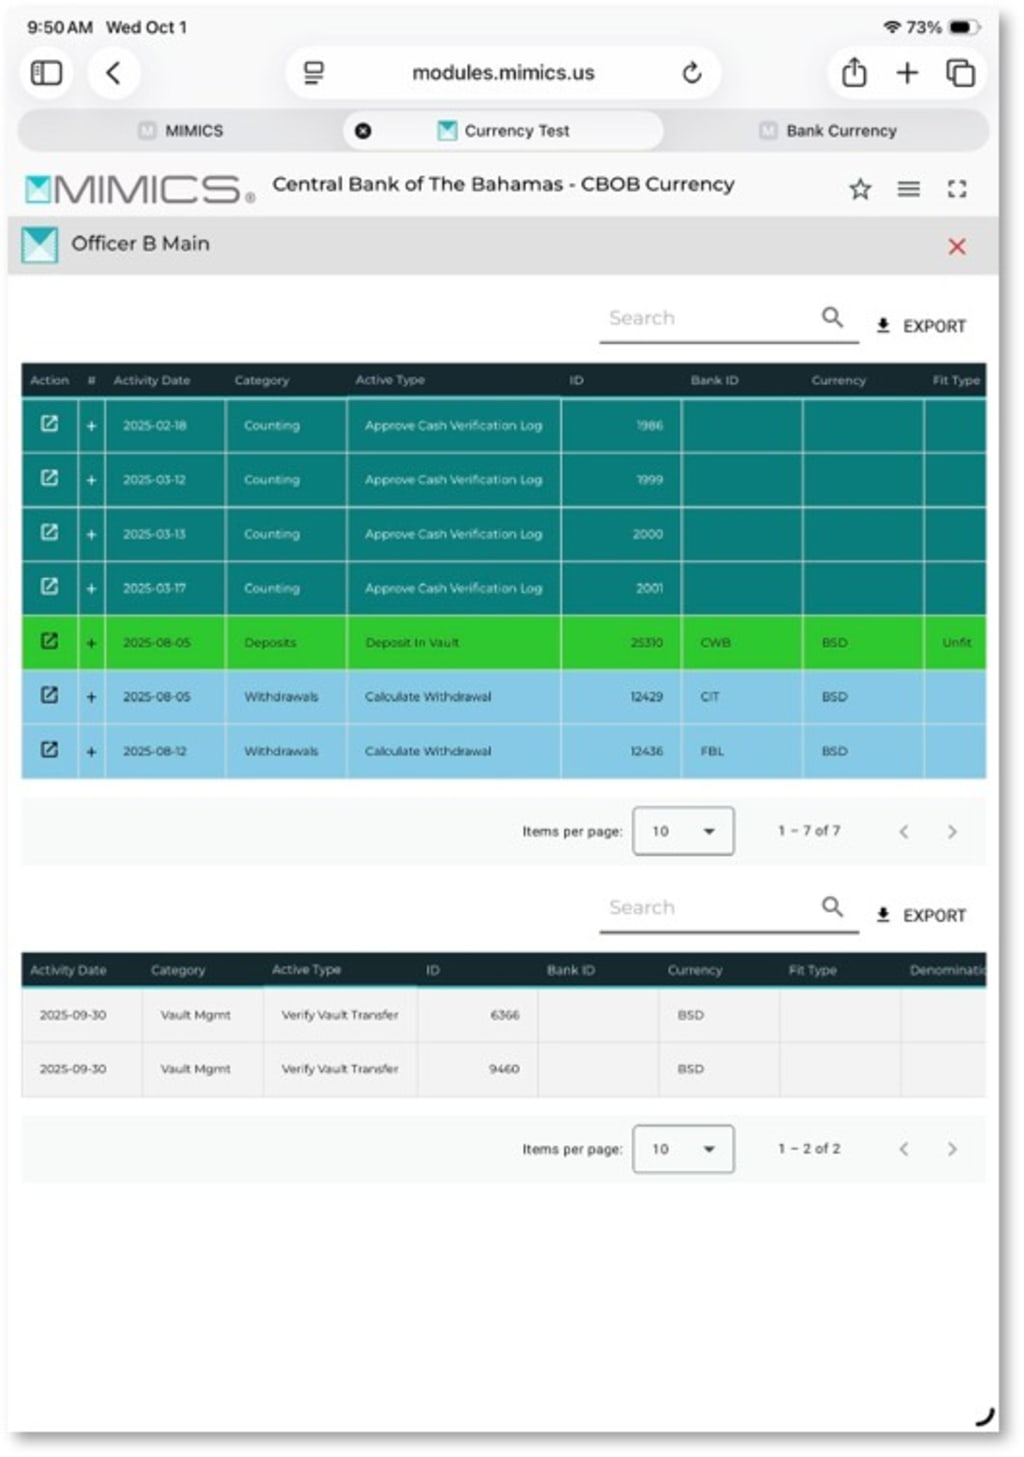Open record 1986 action icon
The height and width of the screenshot is (1457, 1024).
(x=49, y=424)
